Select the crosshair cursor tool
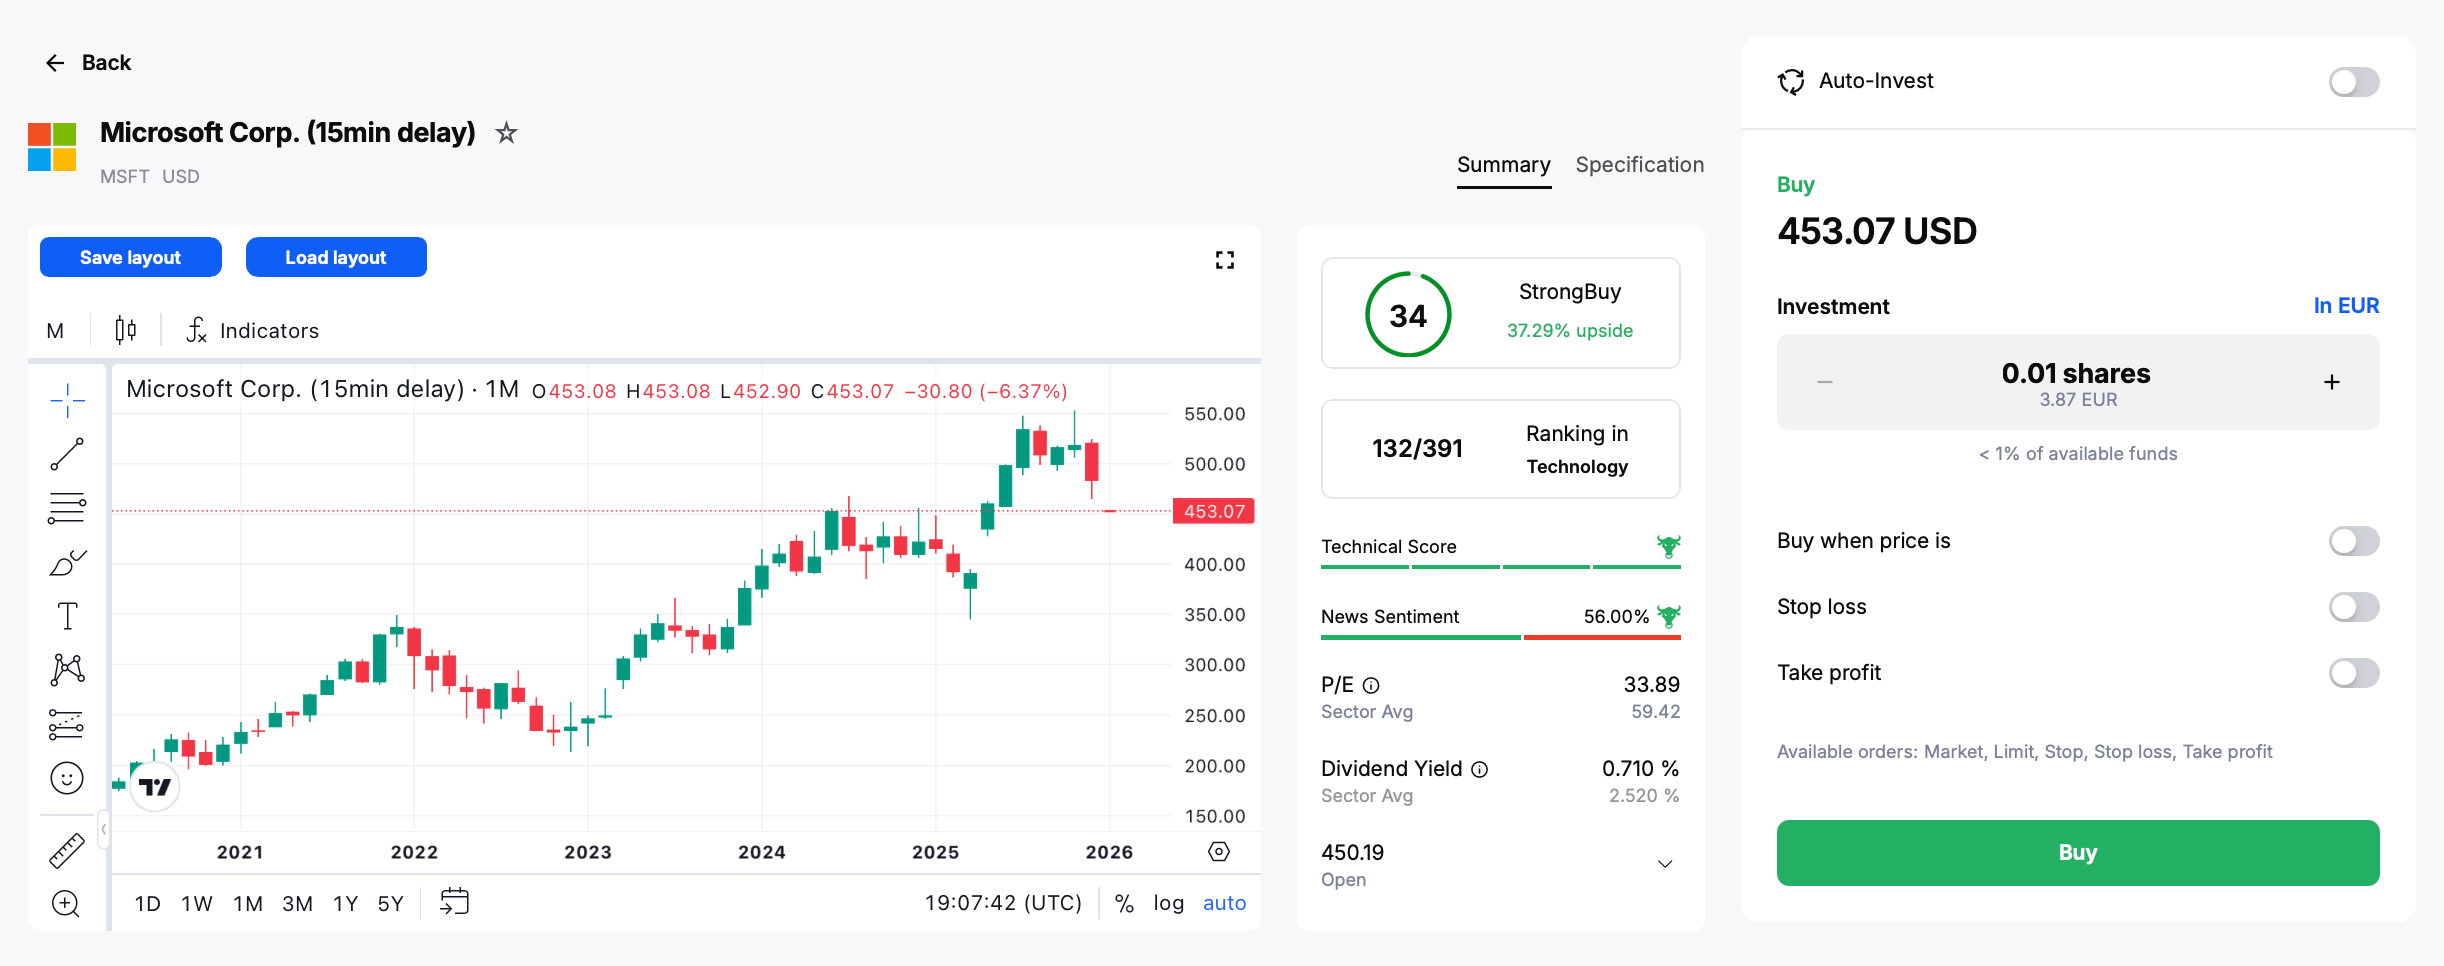This screenshot has height=966, width=2444. click(67, 400)
